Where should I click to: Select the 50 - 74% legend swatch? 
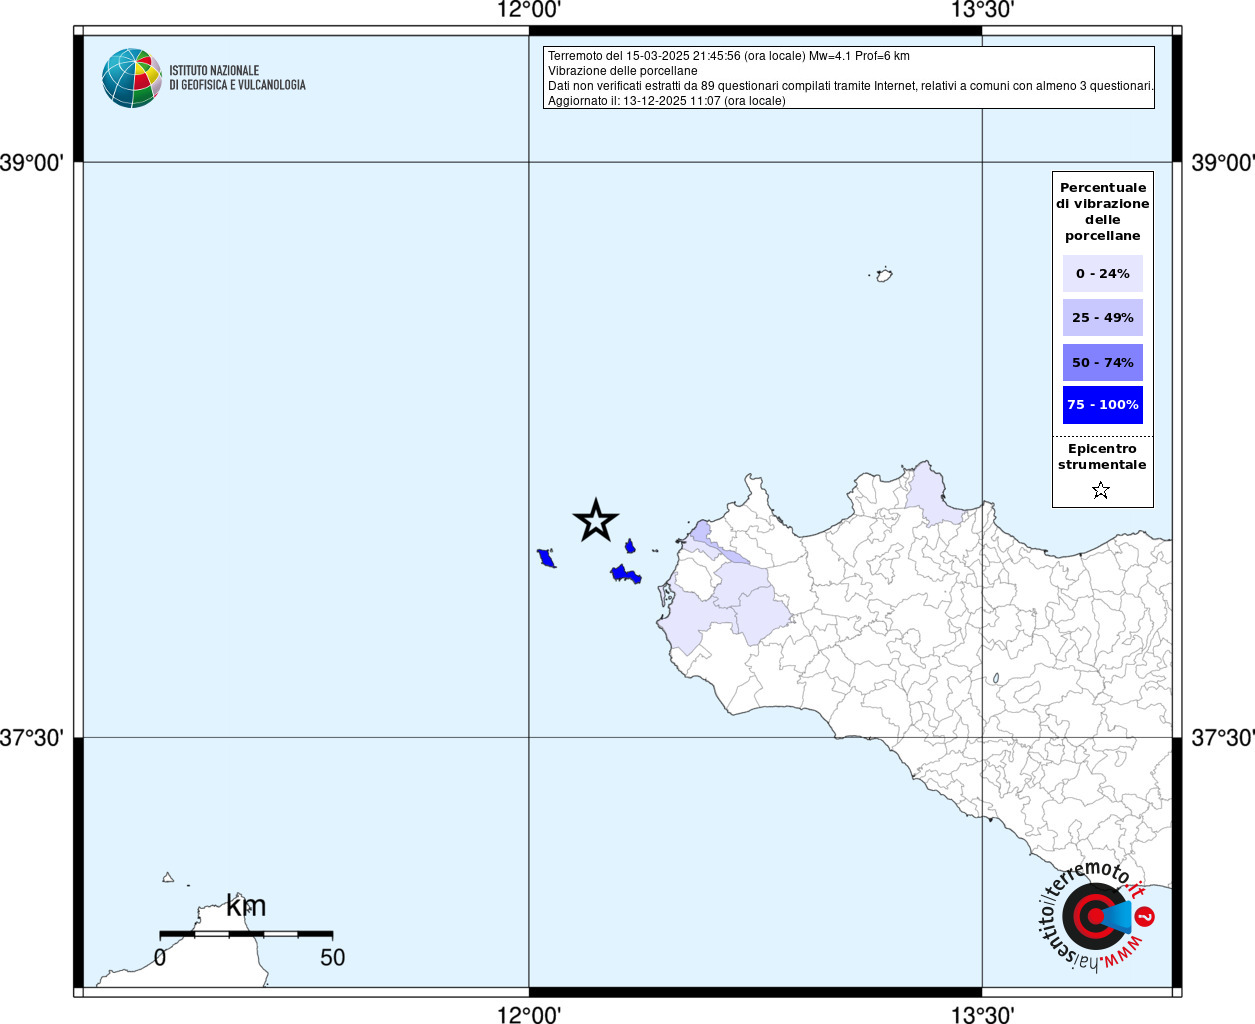tap(1102, 362)
